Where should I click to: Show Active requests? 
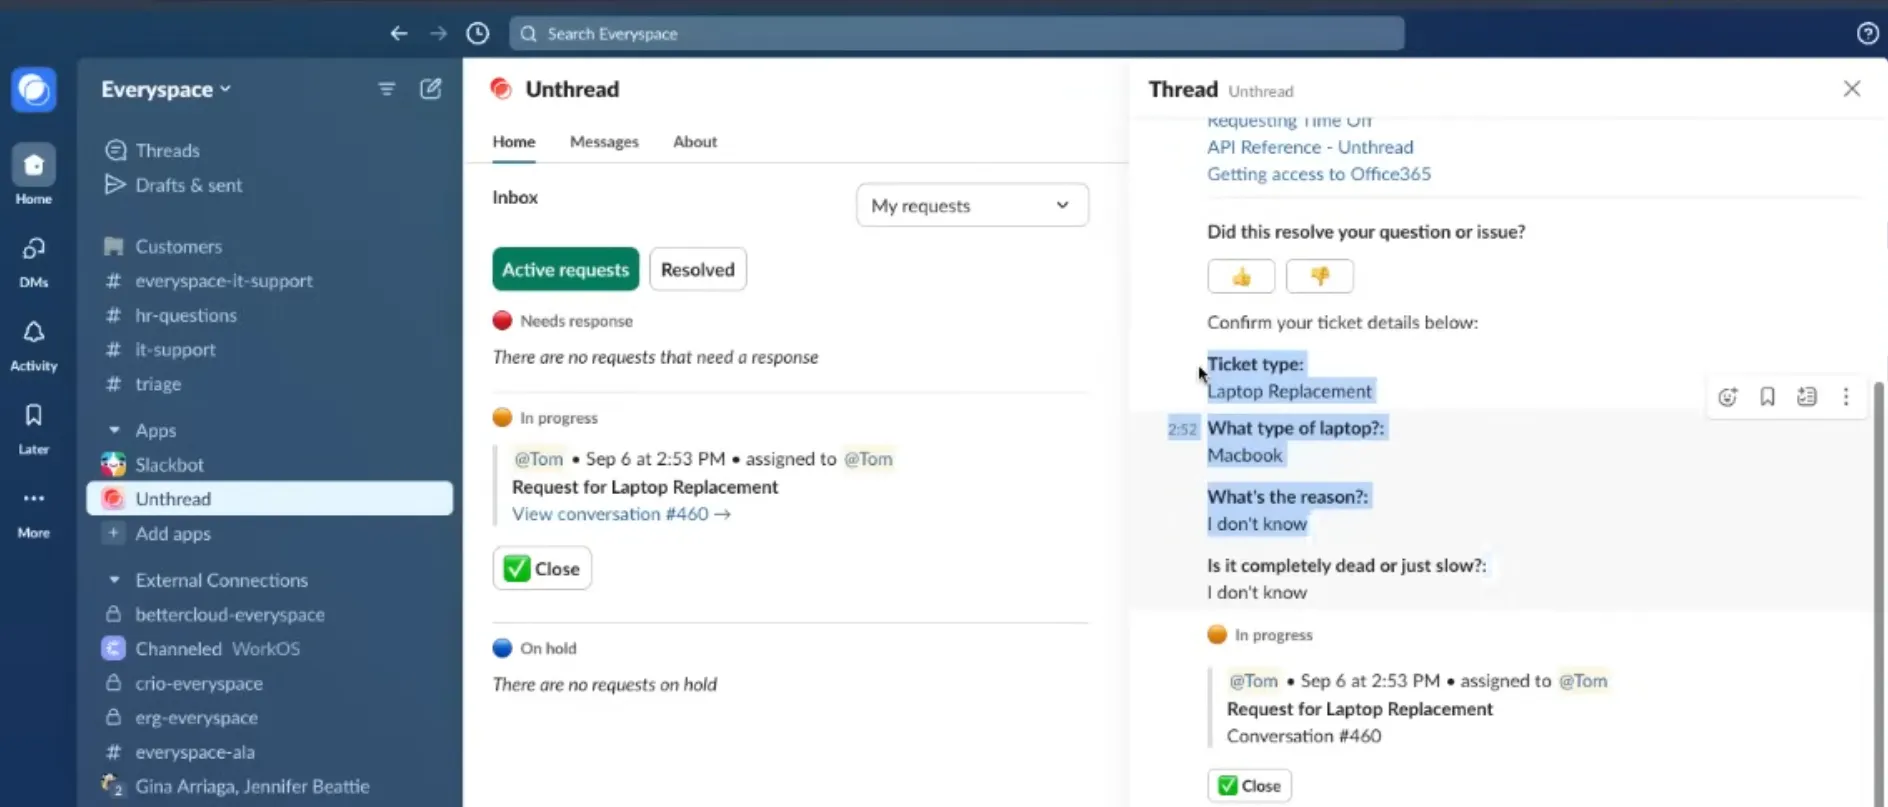(566, 269)
